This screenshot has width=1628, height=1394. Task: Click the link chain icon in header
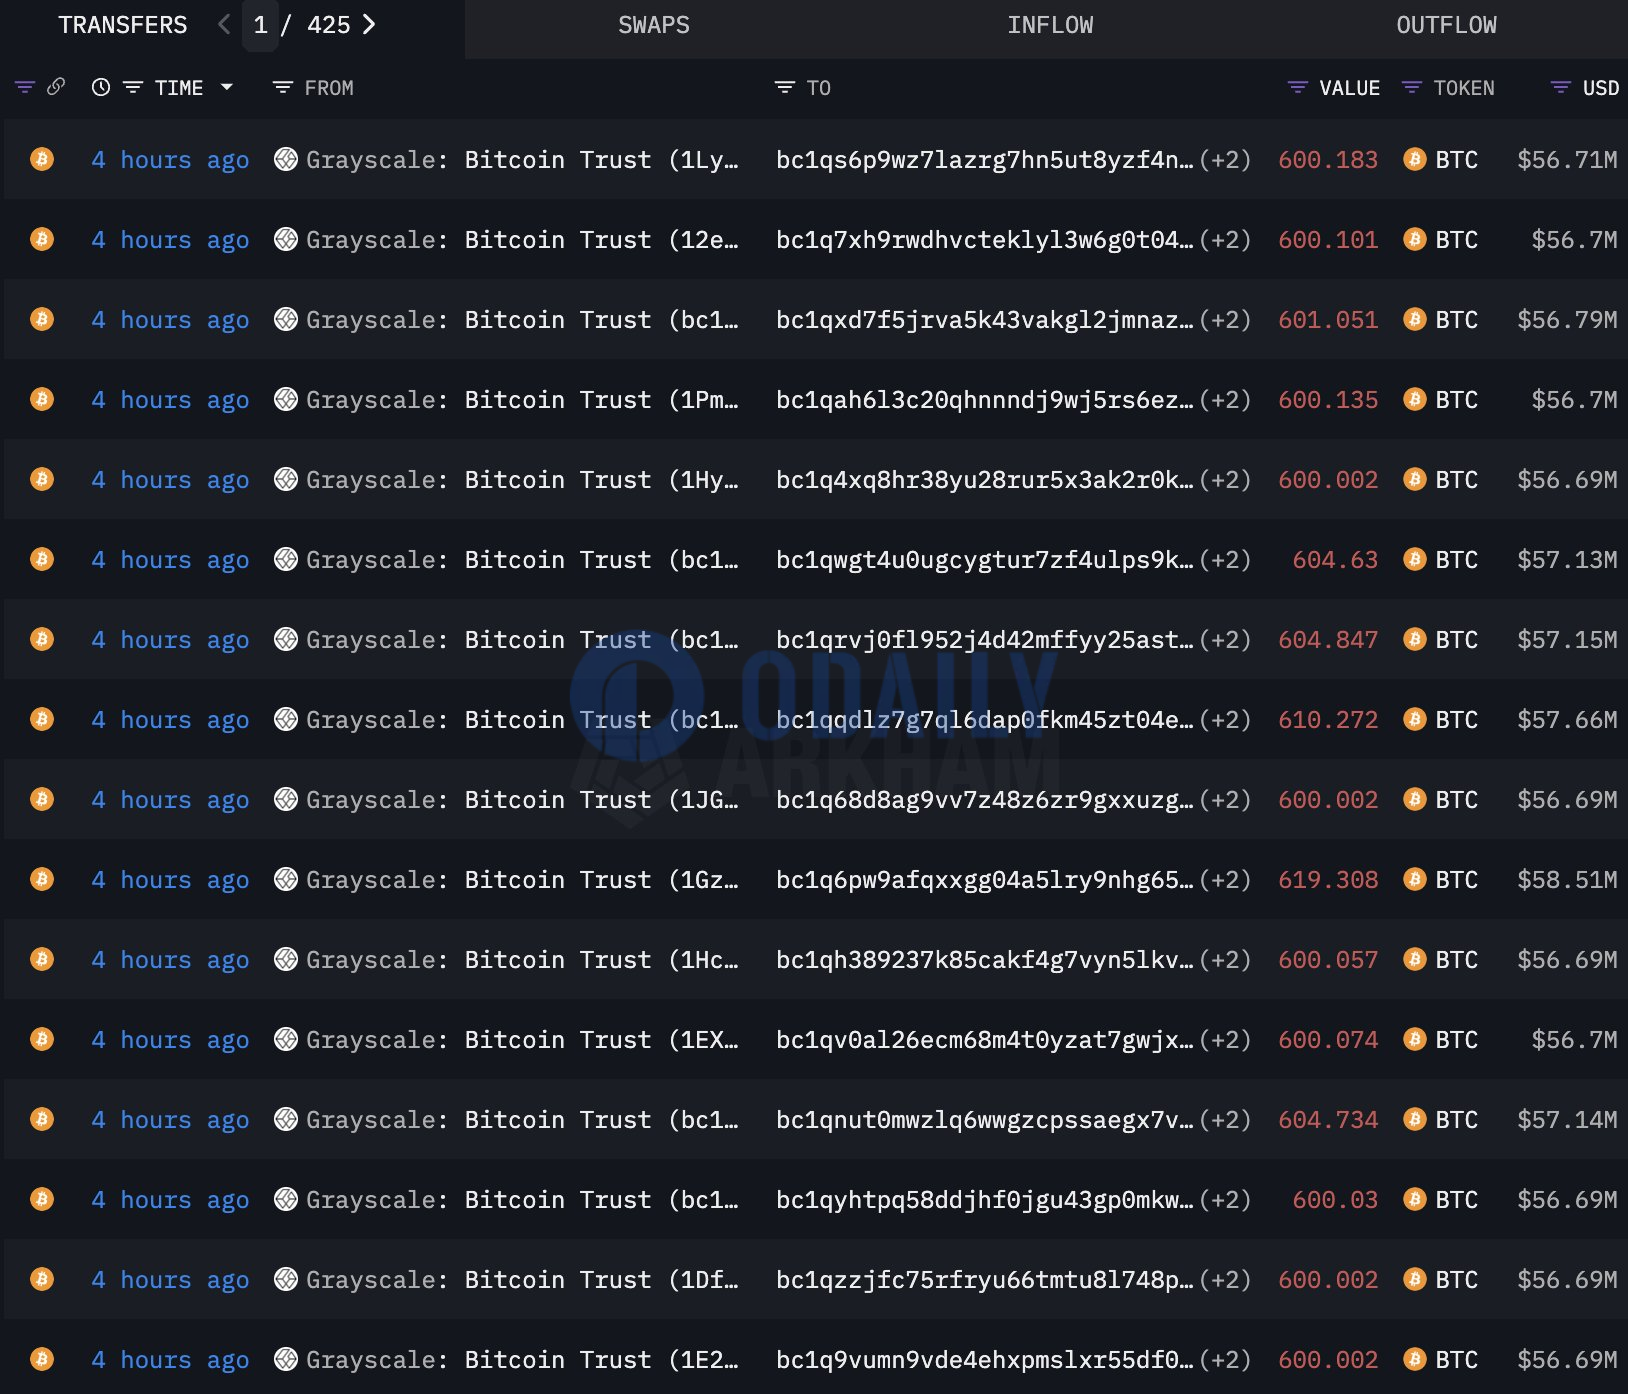(56, 87)
